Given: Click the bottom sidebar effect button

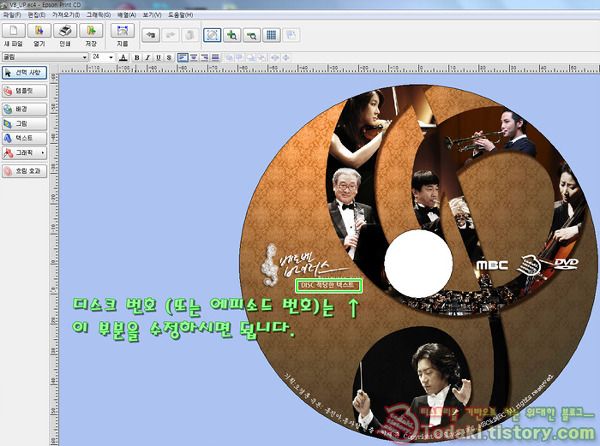Looking at the screenshot, I should pyautogui.click(x=24, y=171).
